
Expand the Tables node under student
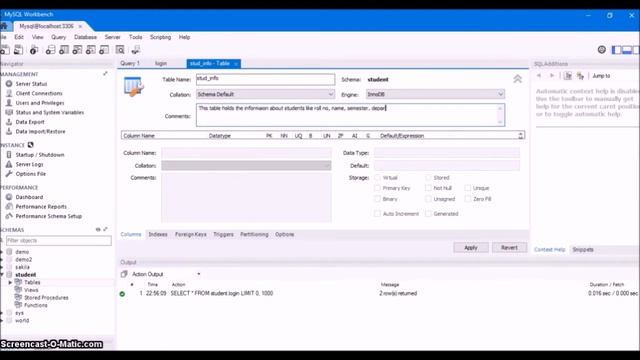(x=10, y=282)
